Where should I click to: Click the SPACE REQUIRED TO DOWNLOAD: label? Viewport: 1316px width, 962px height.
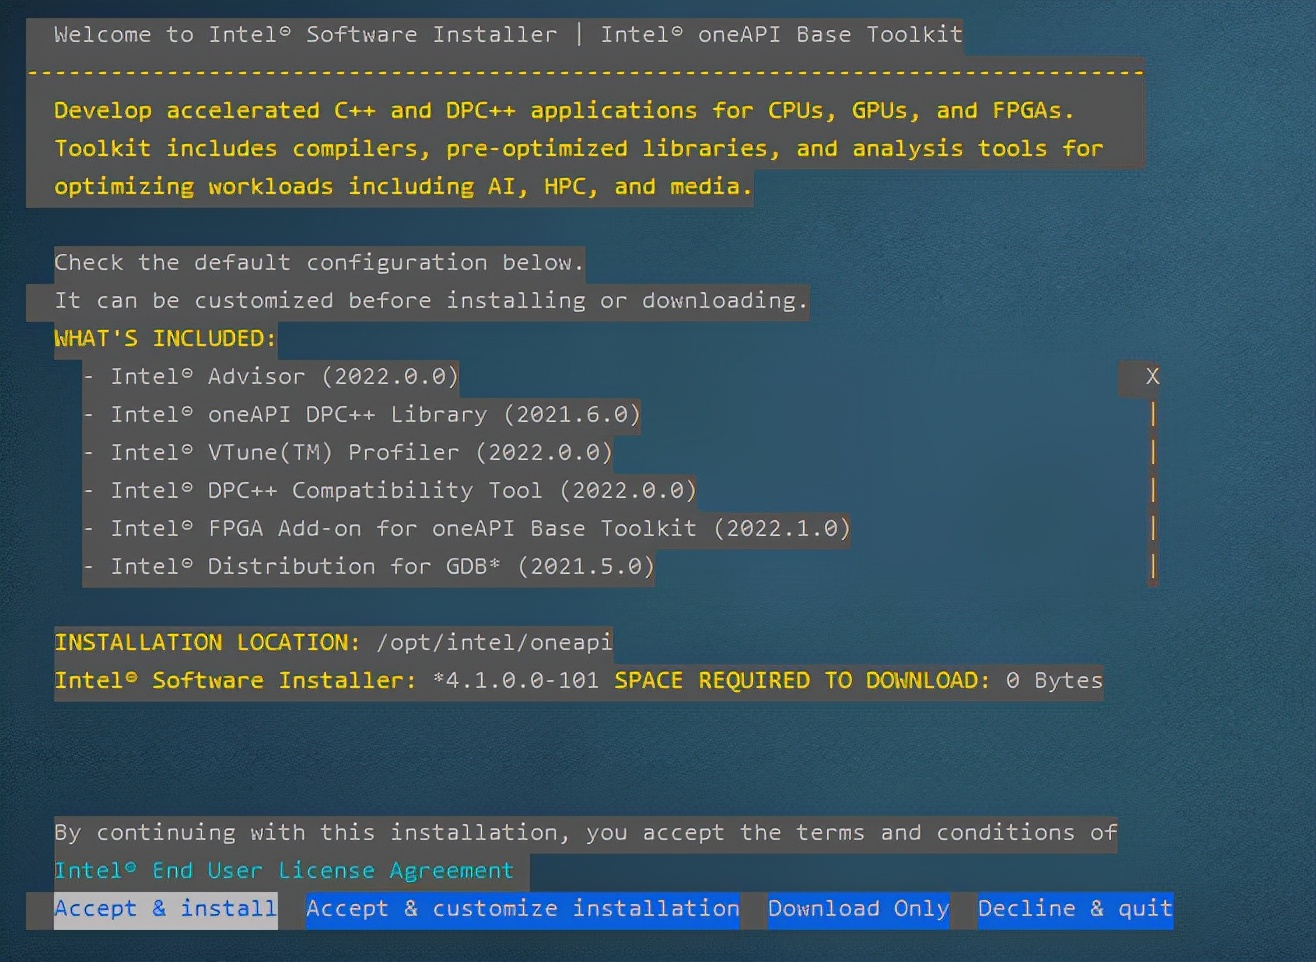point(802,680)
